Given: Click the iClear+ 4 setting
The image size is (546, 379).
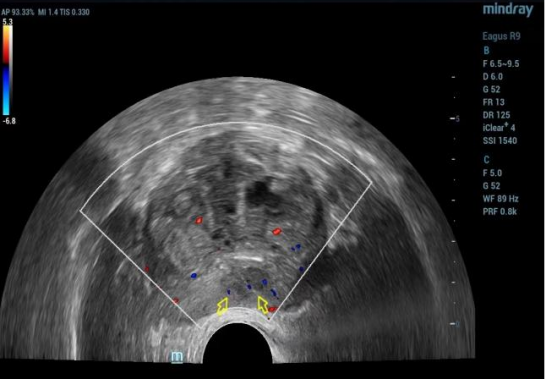Looking at the screenshot, I should pyautogui.click(x=499, y=127).
